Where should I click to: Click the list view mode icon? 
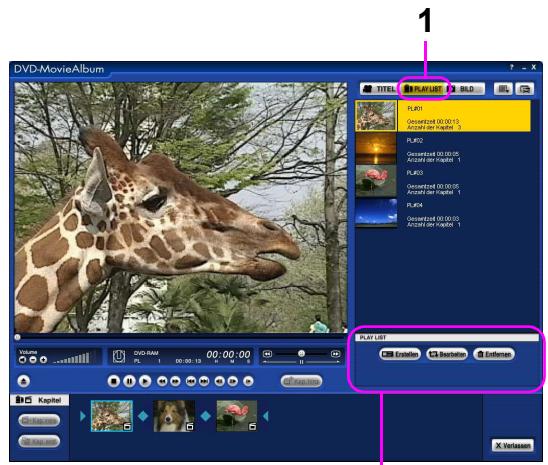pyautogui.click(x=503, y=89)
